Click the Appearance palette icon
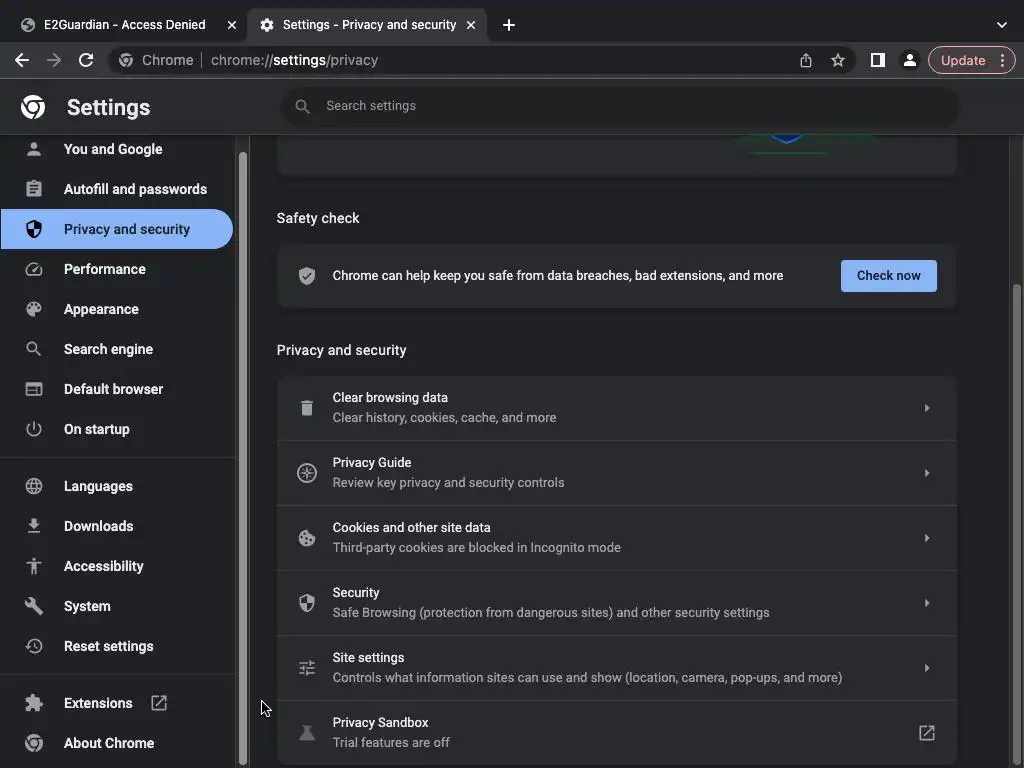 tap(34, 309)
